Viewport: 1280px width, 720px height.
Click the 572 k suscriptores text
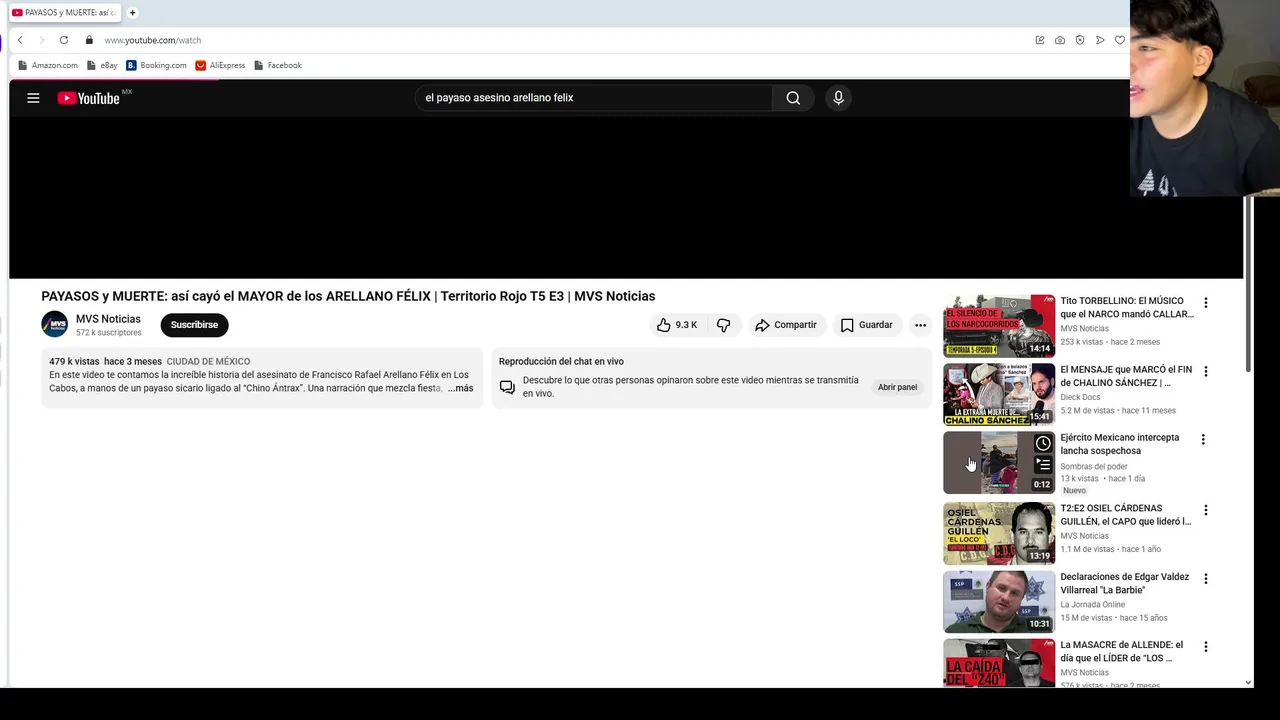109,333
